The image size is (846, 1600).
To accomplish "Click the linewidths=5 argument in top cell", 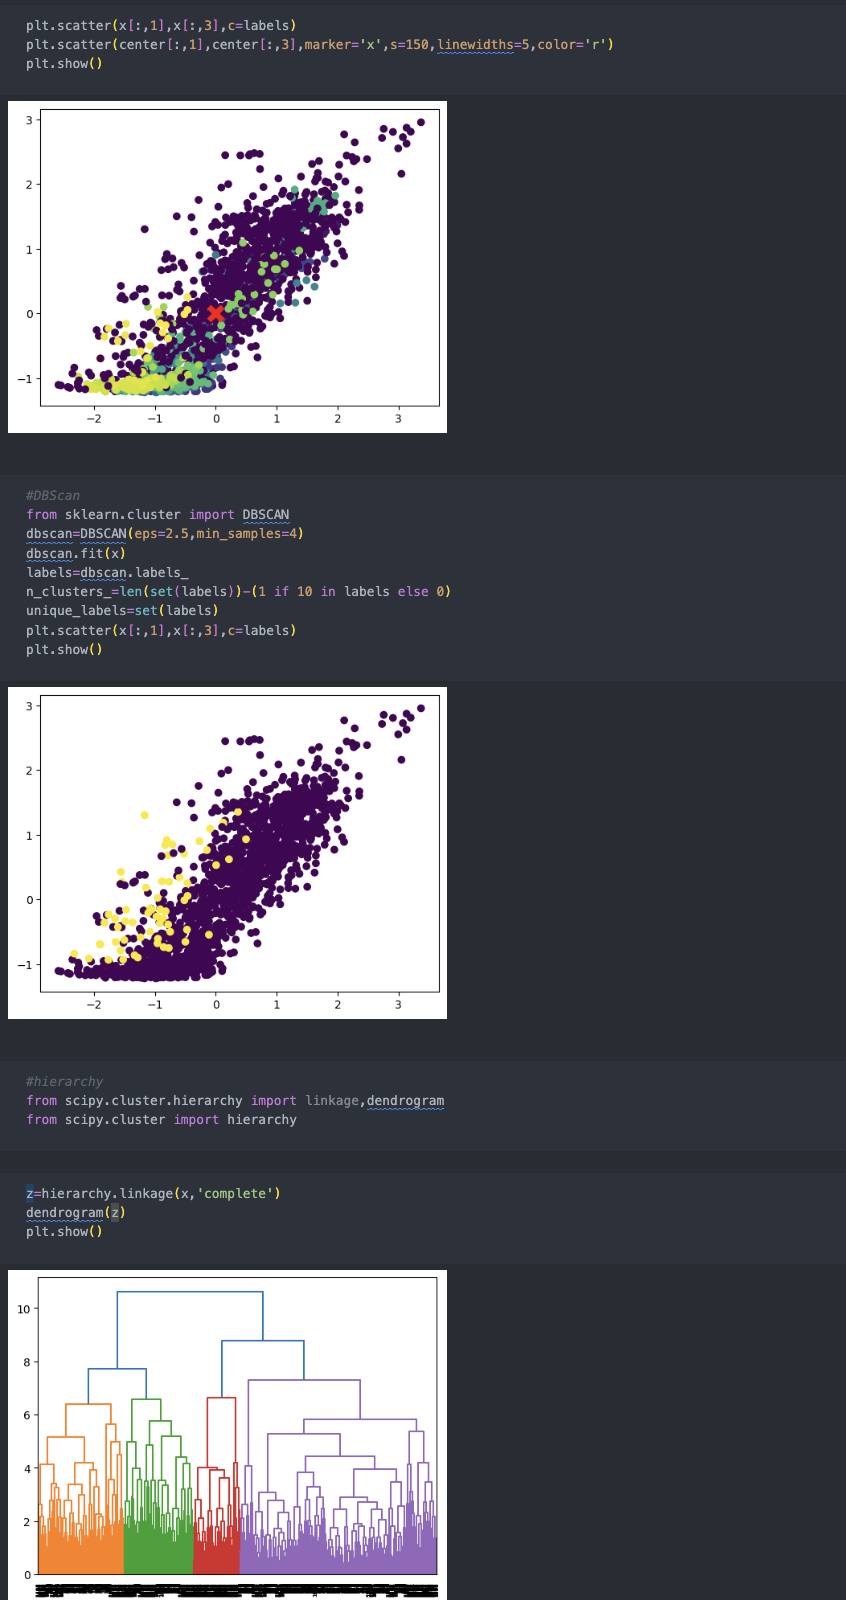I will (x=475, y=44).
